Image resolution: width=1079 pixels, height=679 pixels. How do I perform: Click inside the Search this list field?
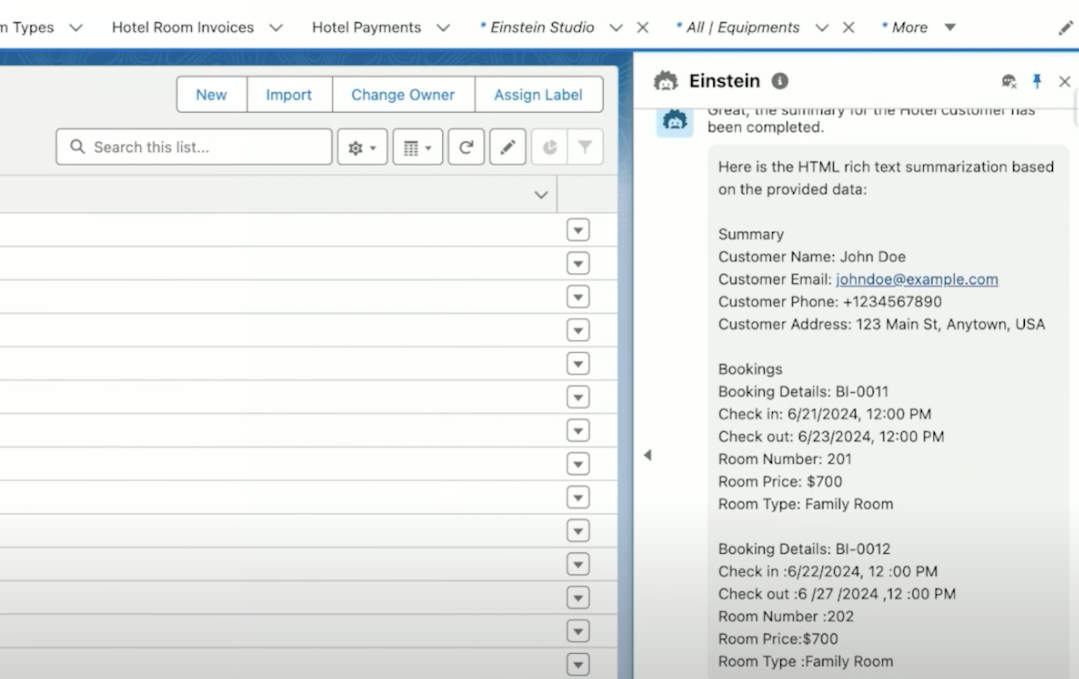pos(193,146)
